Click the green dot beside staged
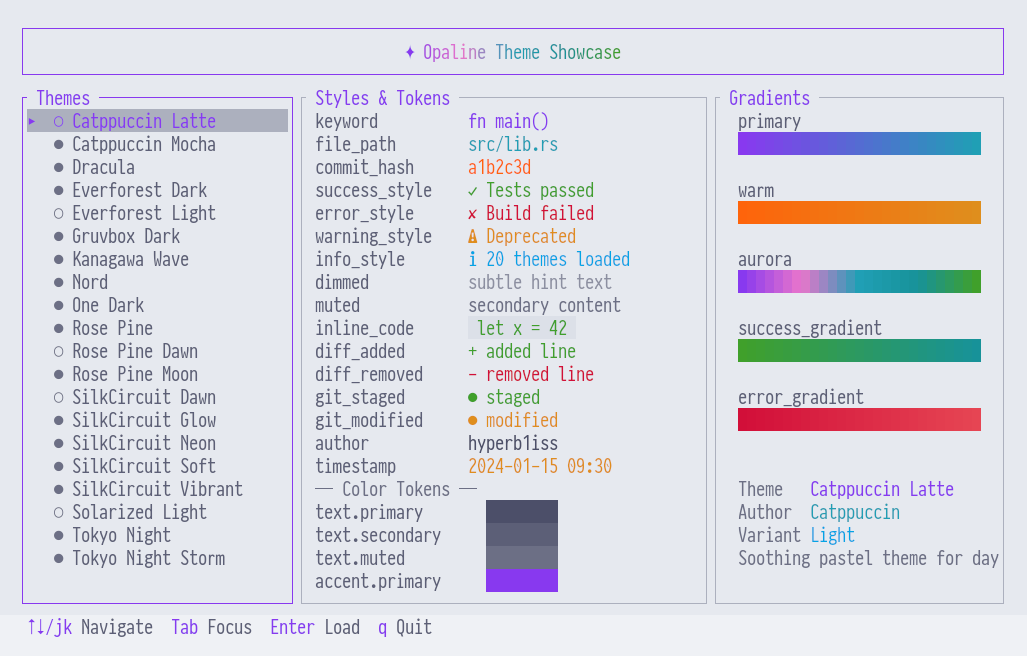Screen dimensions: 1027x656 pos(473,397)
